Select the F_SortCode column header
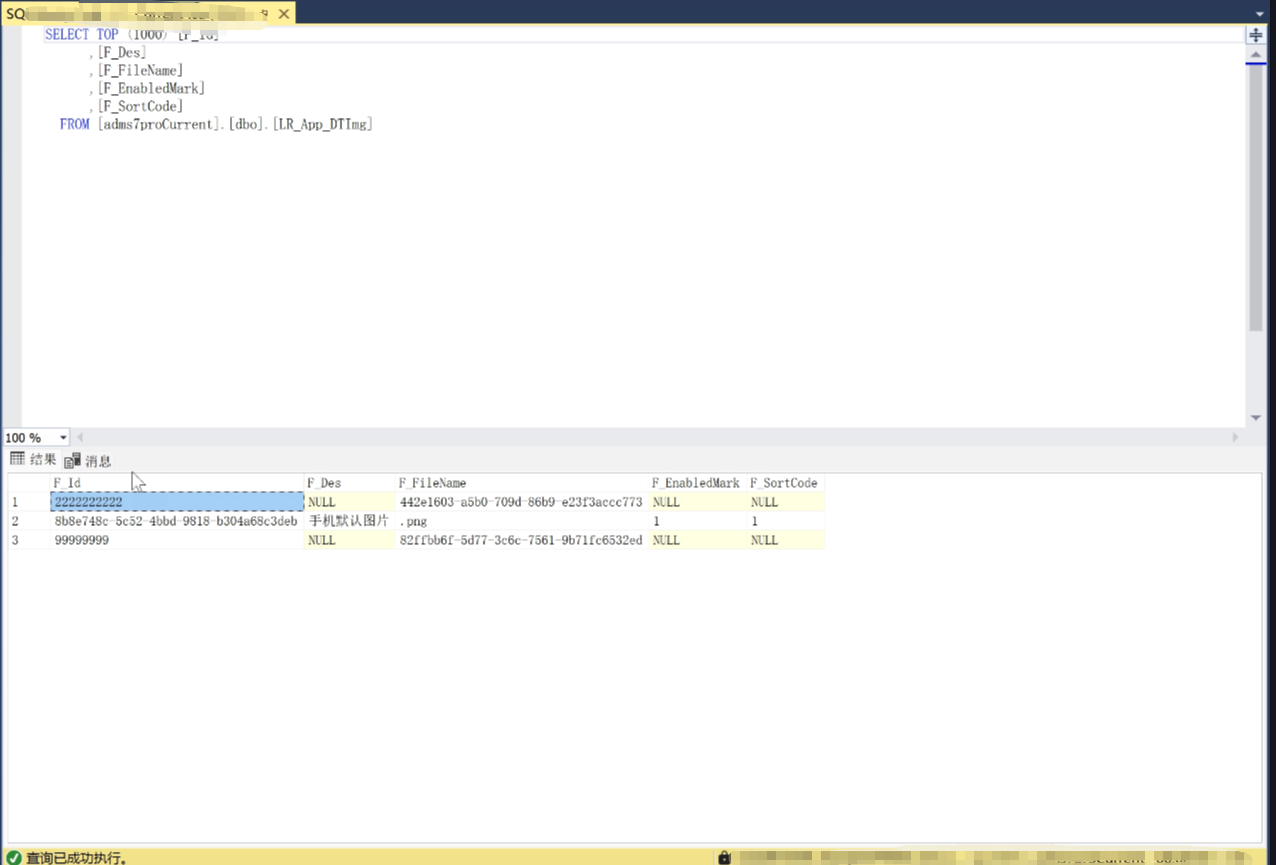 coord(785,483)
